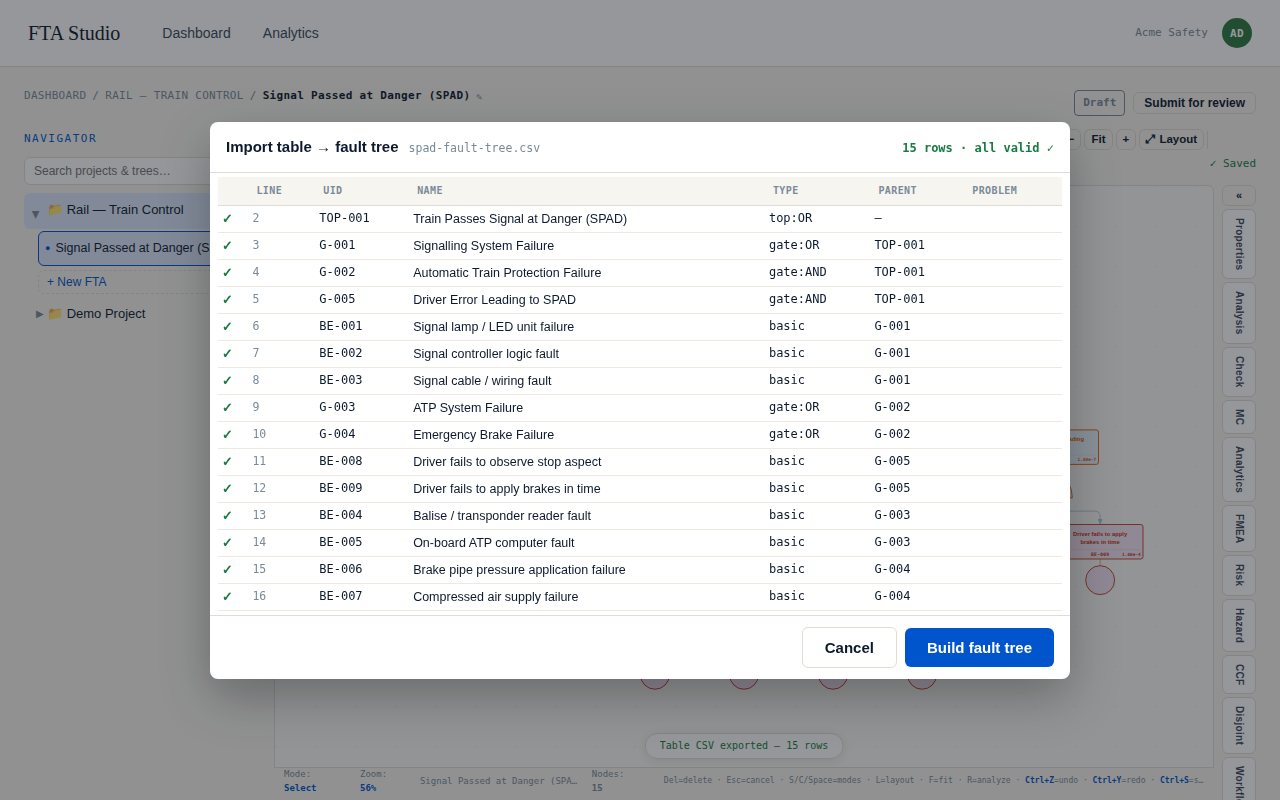Click check mark on G-003 row

(x=227, y=407)
